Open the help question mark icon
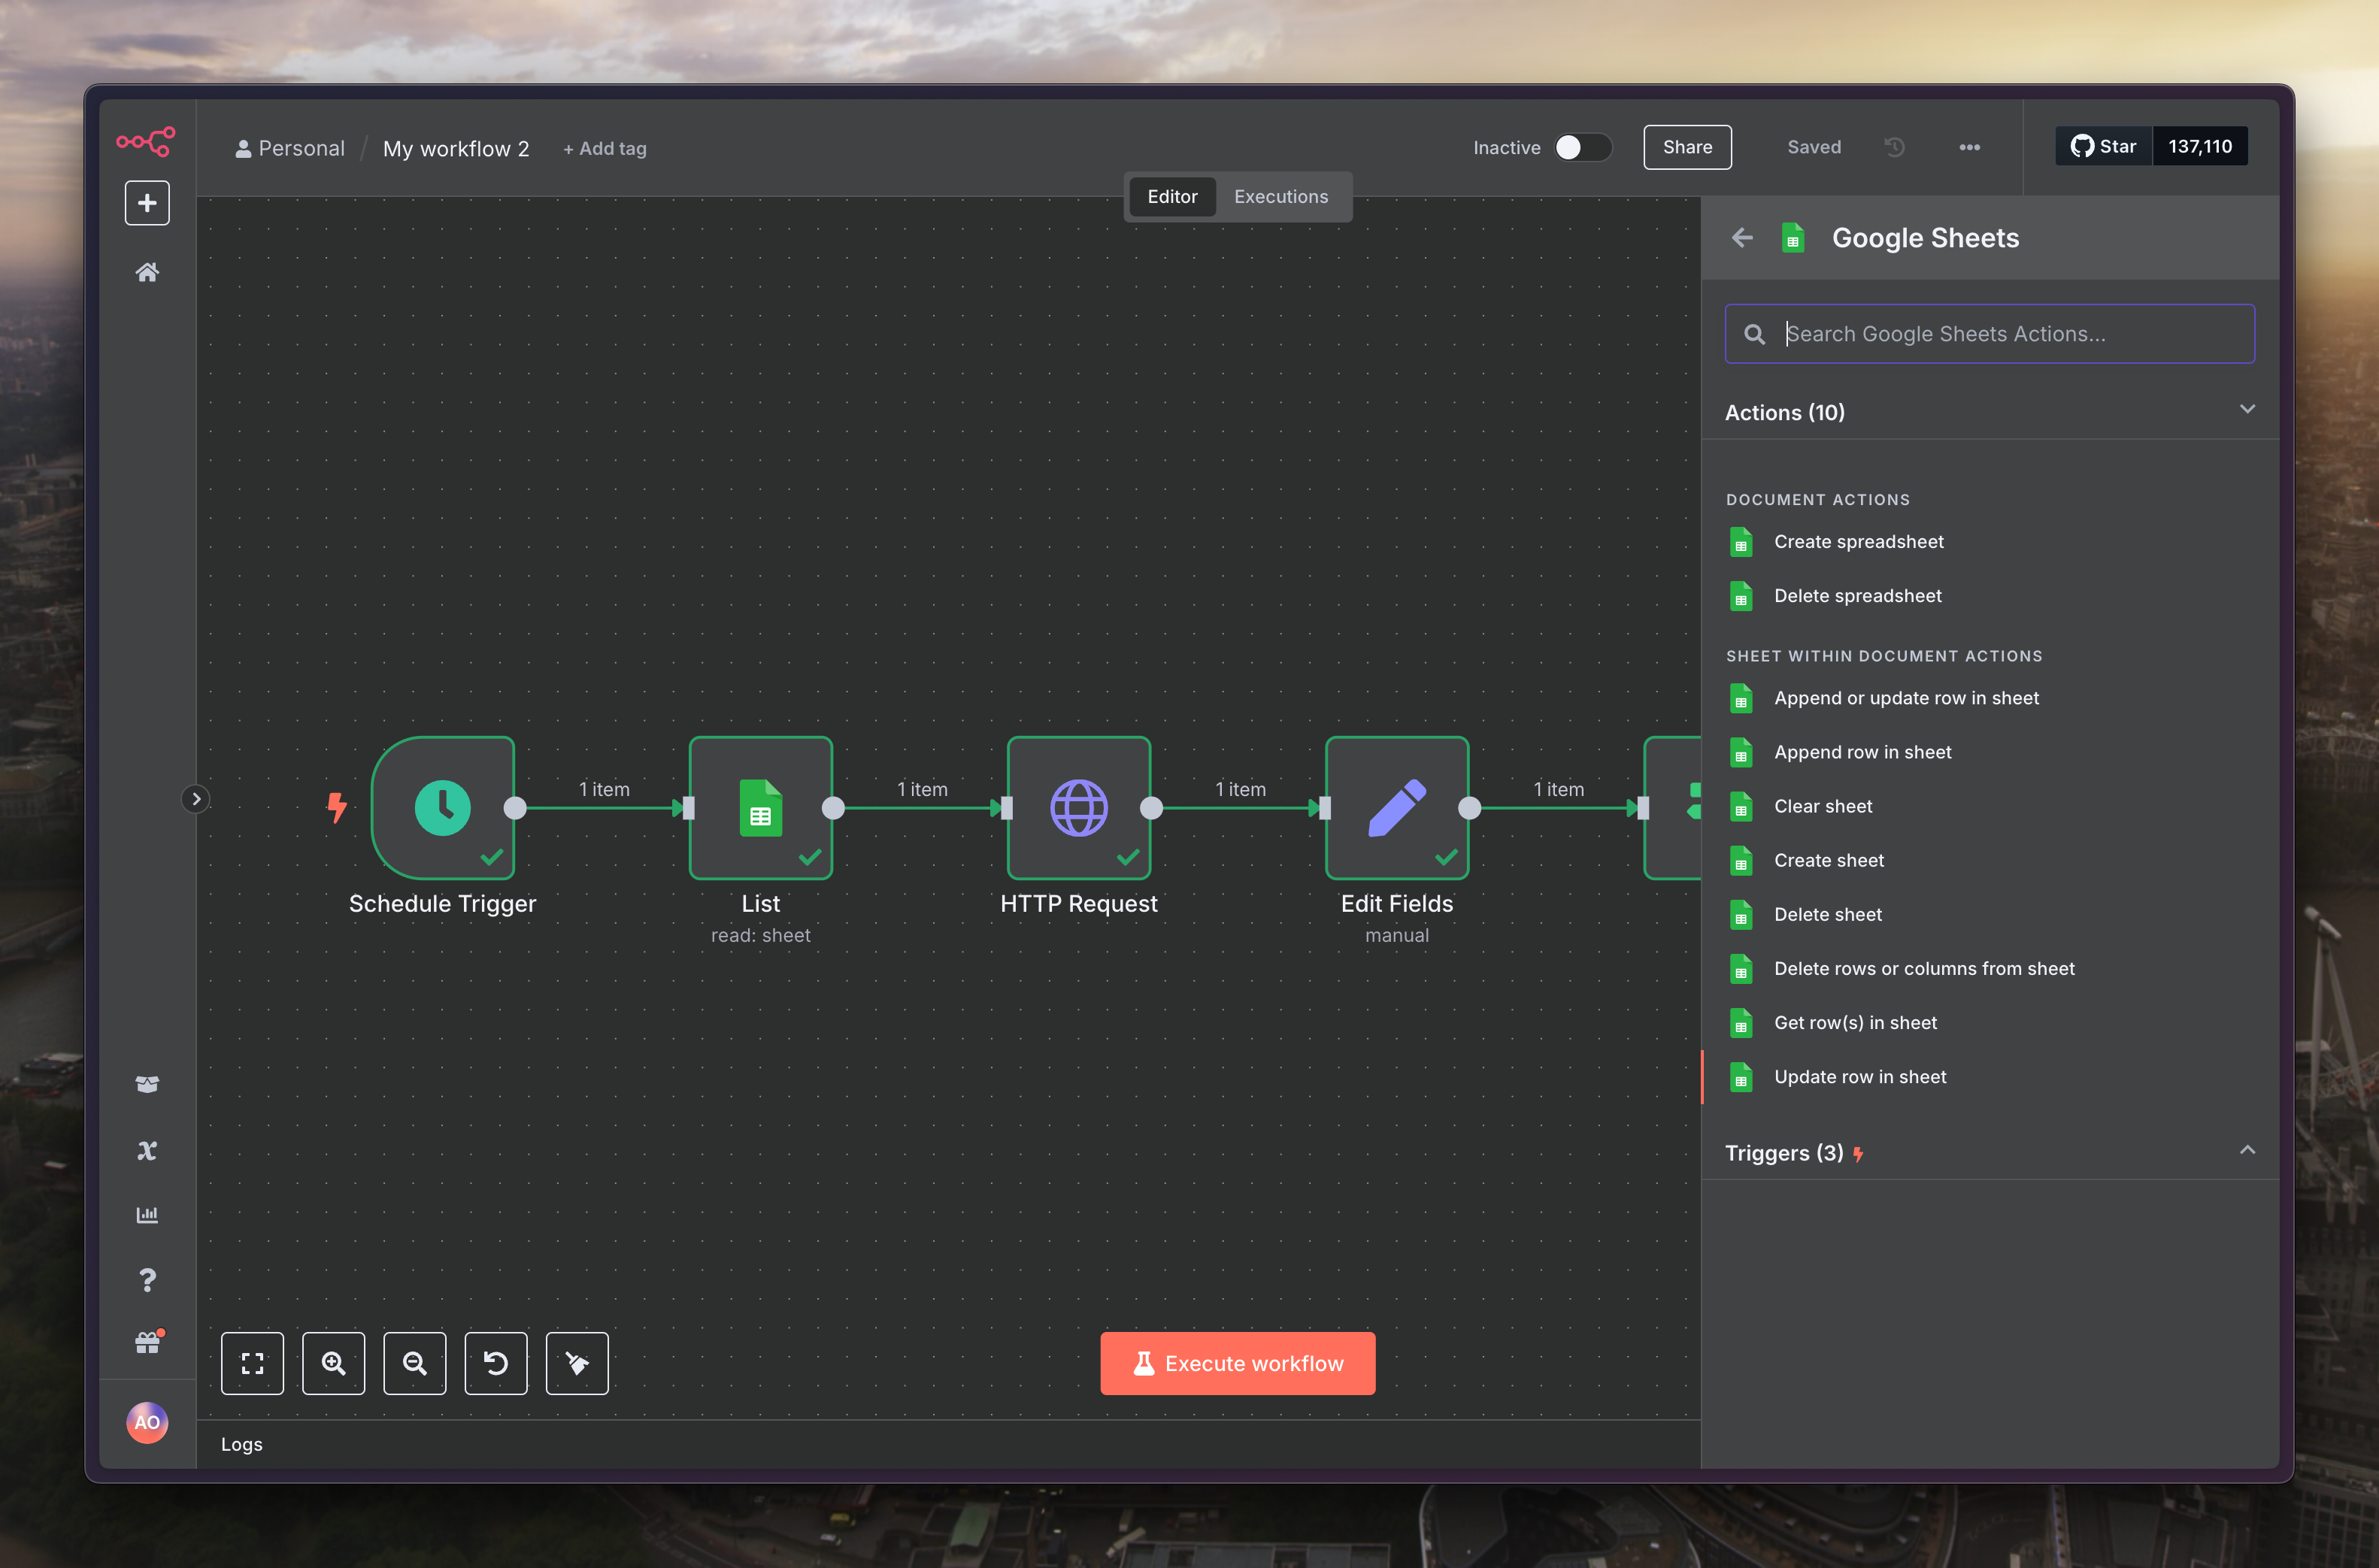This screenshot has width=2379, height=1568. click(x=147, y=1280)
